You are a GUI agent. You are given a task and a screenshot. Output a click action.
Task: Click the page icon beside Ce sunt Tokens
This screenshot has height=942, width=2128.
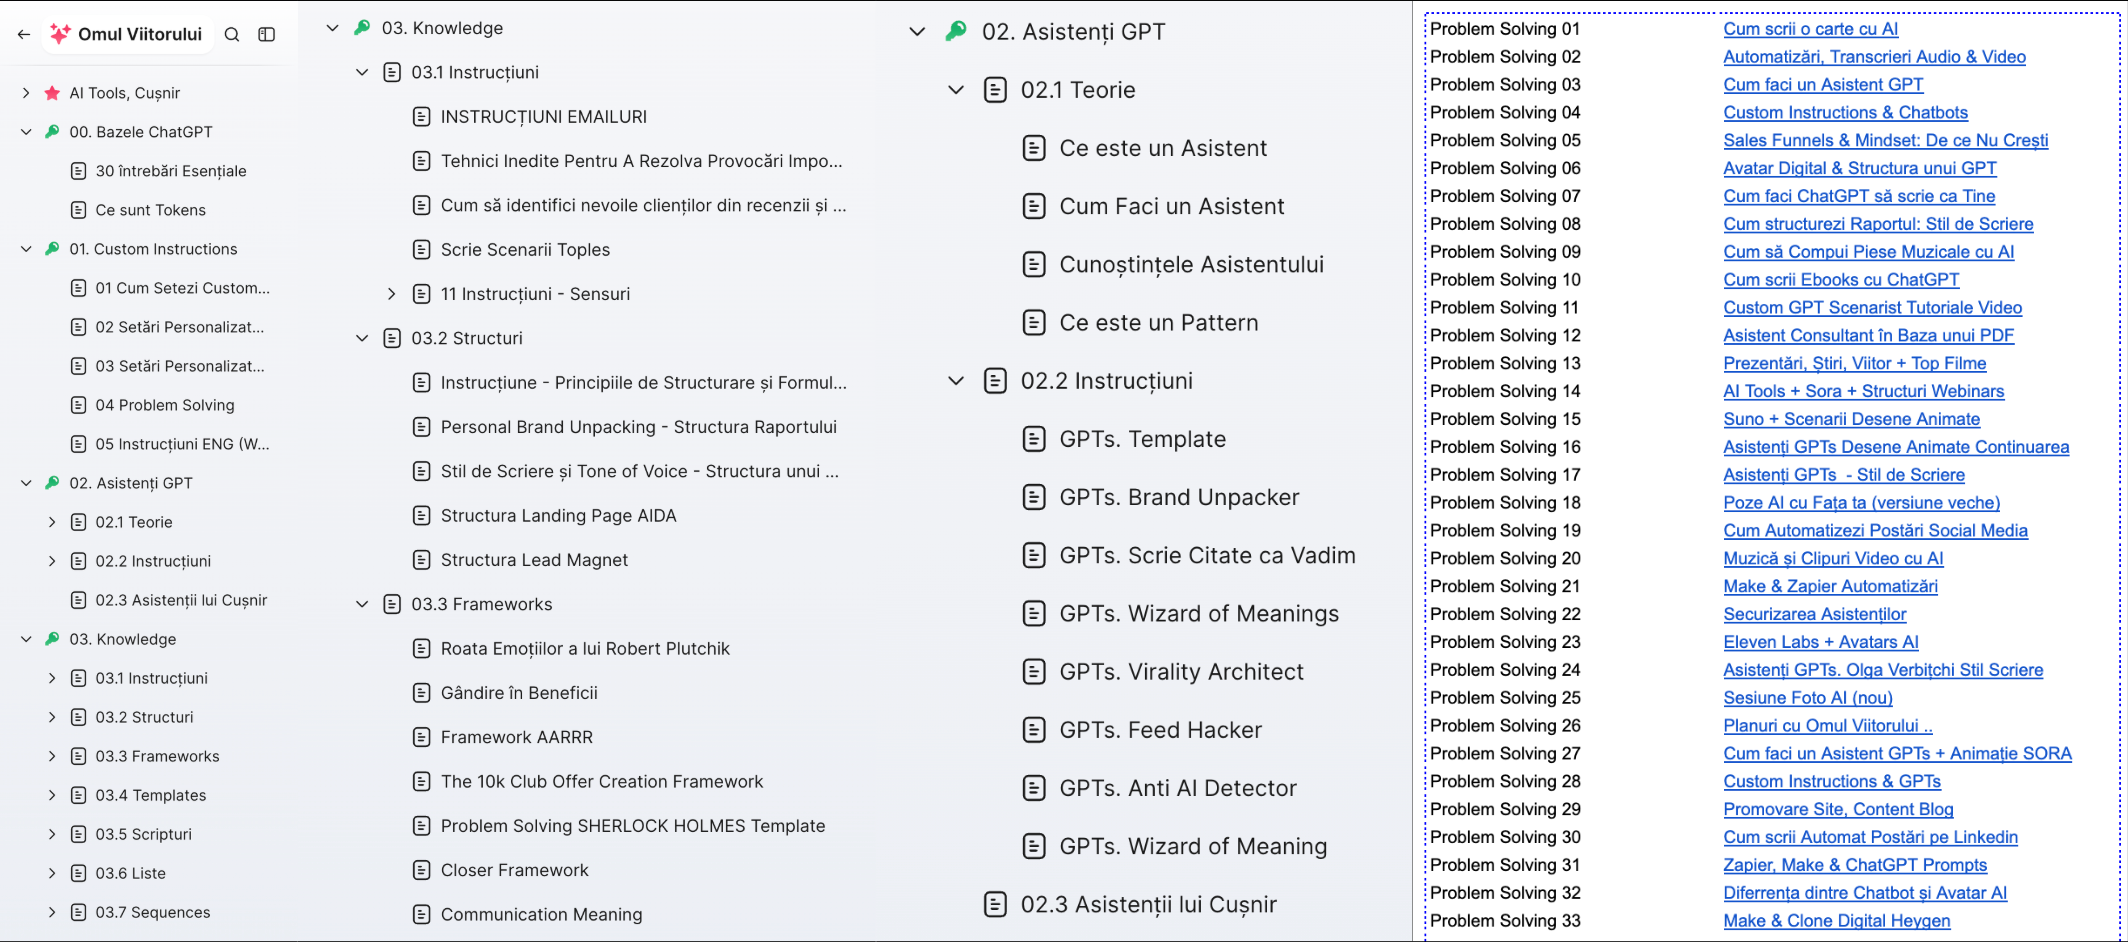click(78, 210)
